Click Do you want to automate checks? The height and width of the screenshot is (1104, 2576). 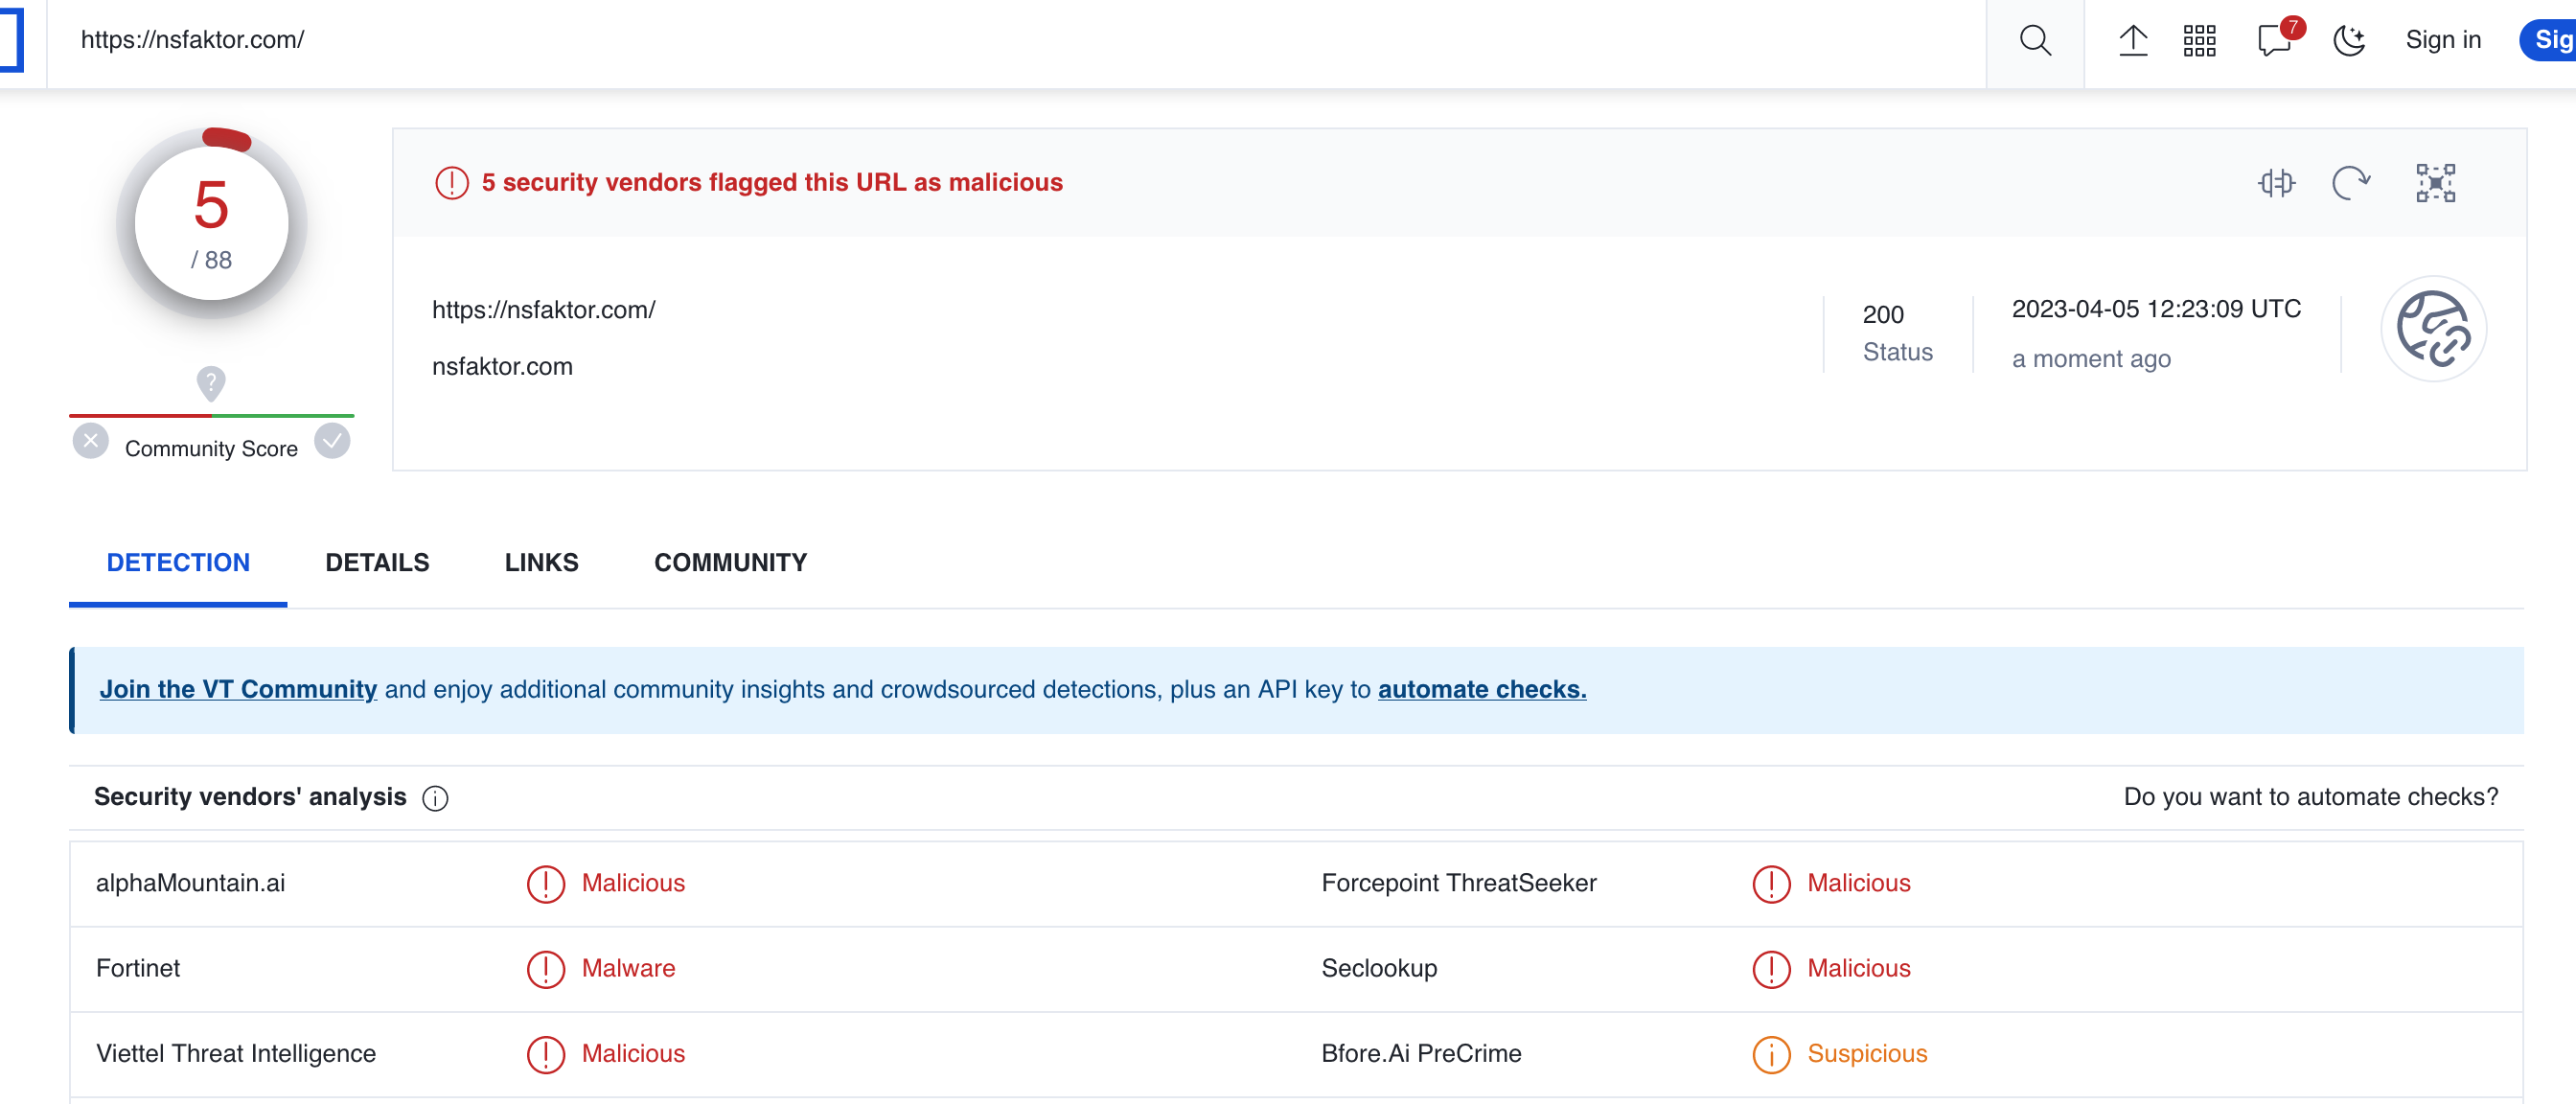2310,797
